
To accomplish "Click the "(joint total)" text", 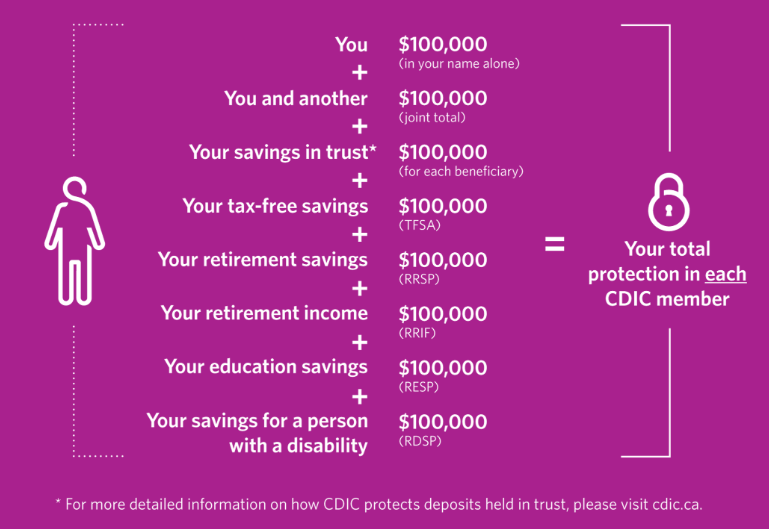I will click(433, 117).
